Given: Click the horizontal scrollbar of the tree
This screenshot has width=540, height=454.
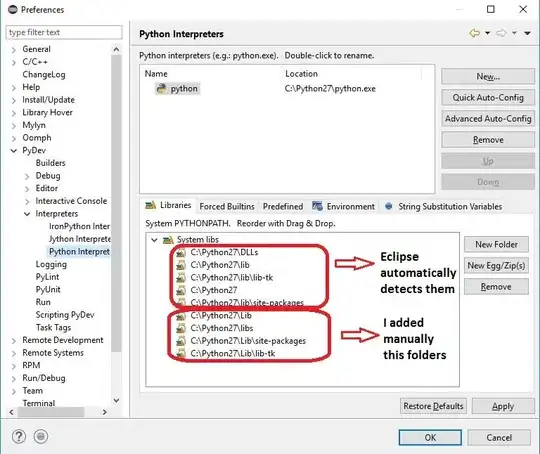Looking at the screenshot, I should click(58, 412).
